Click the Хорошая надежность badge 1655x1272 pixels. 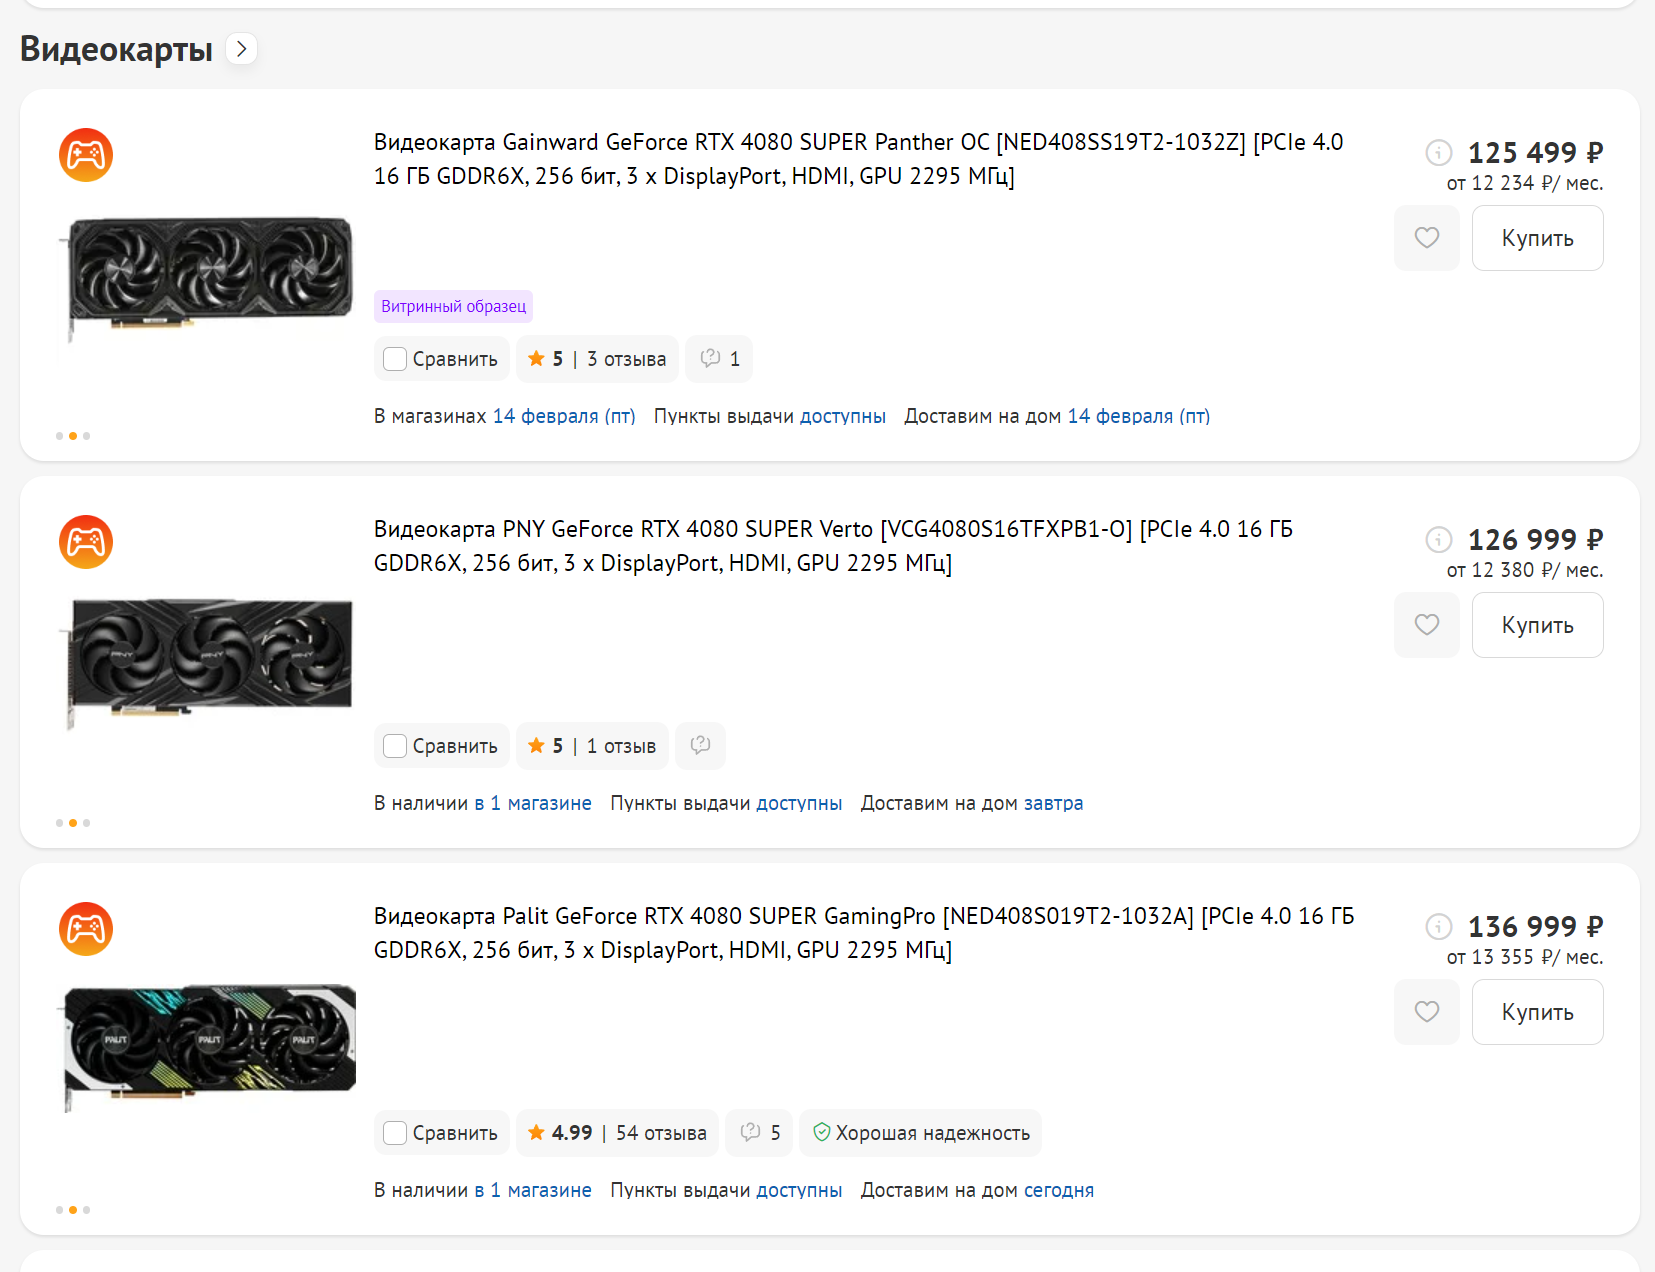tap(920, 1133)
